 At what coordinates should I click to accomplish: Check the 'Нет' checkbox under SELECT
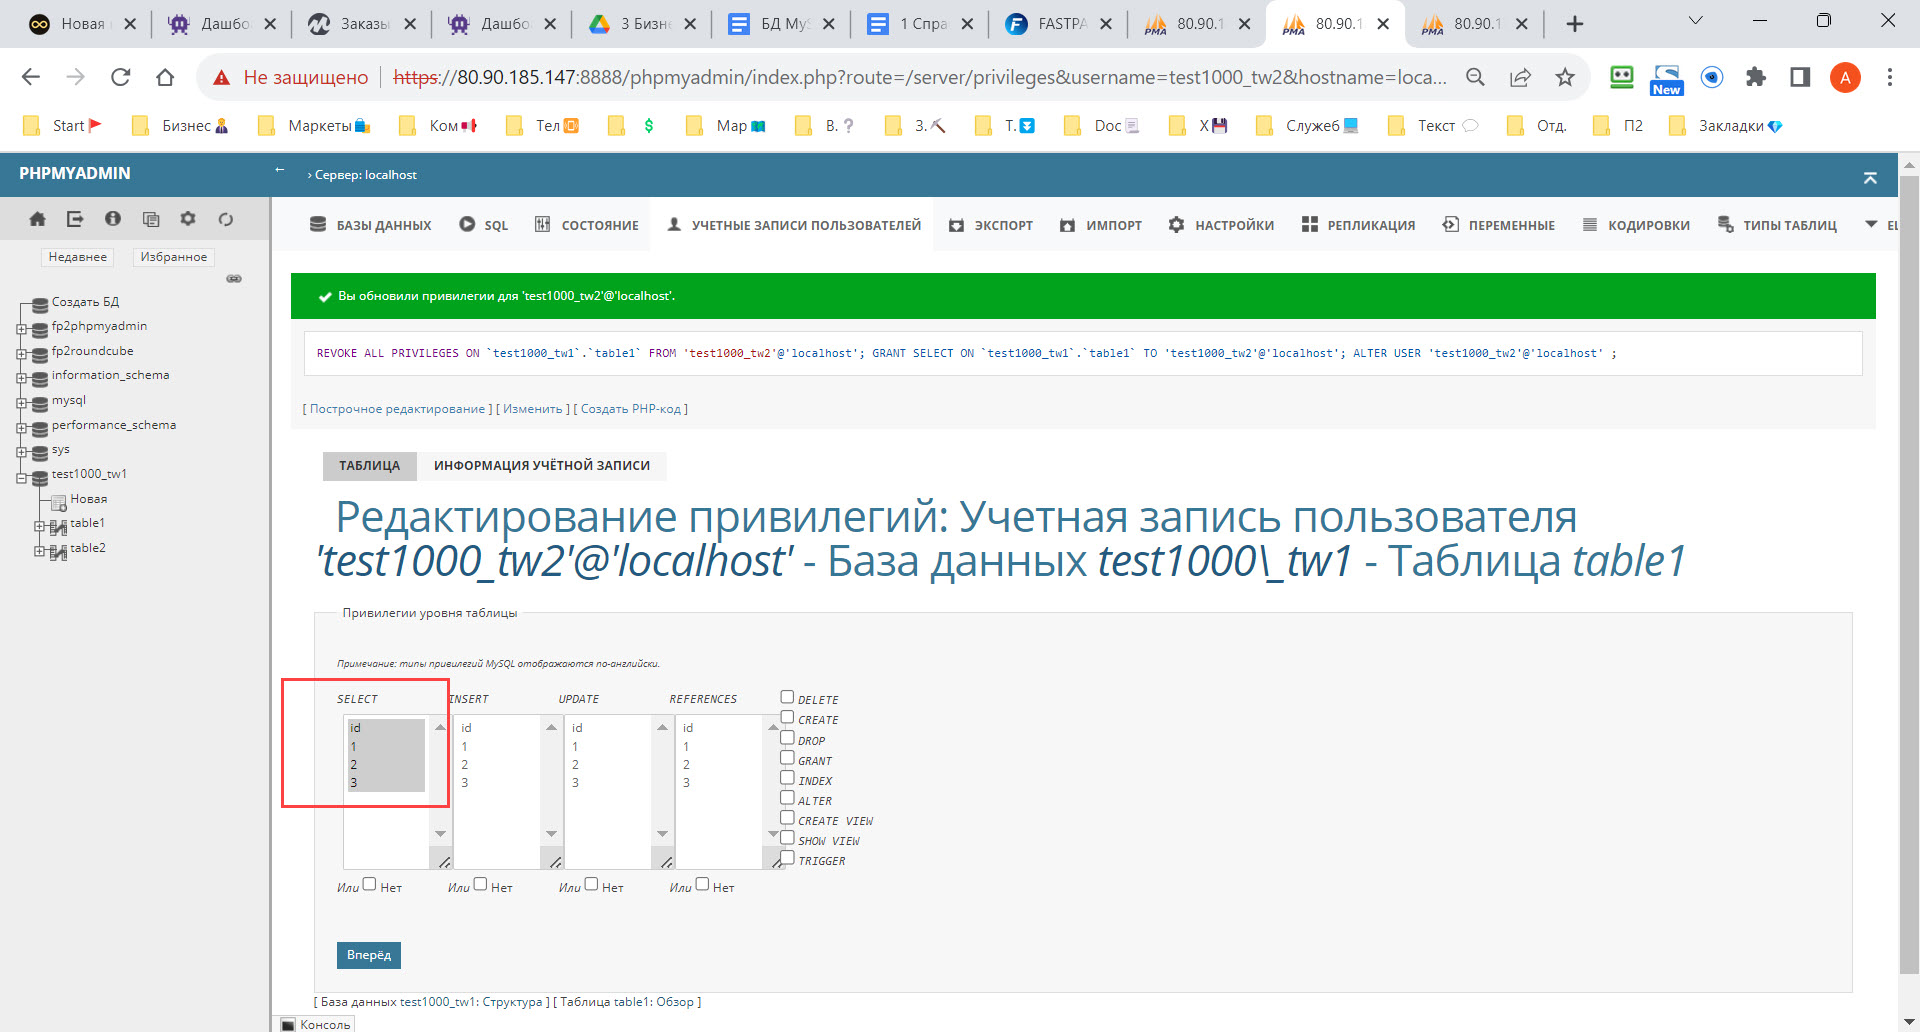click(369, 884)
